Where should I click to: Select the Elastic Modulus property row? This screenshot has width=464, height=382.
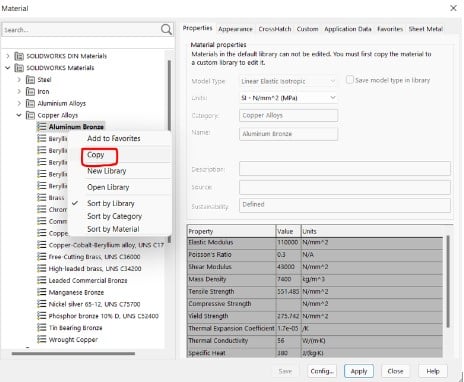[315, 242]
